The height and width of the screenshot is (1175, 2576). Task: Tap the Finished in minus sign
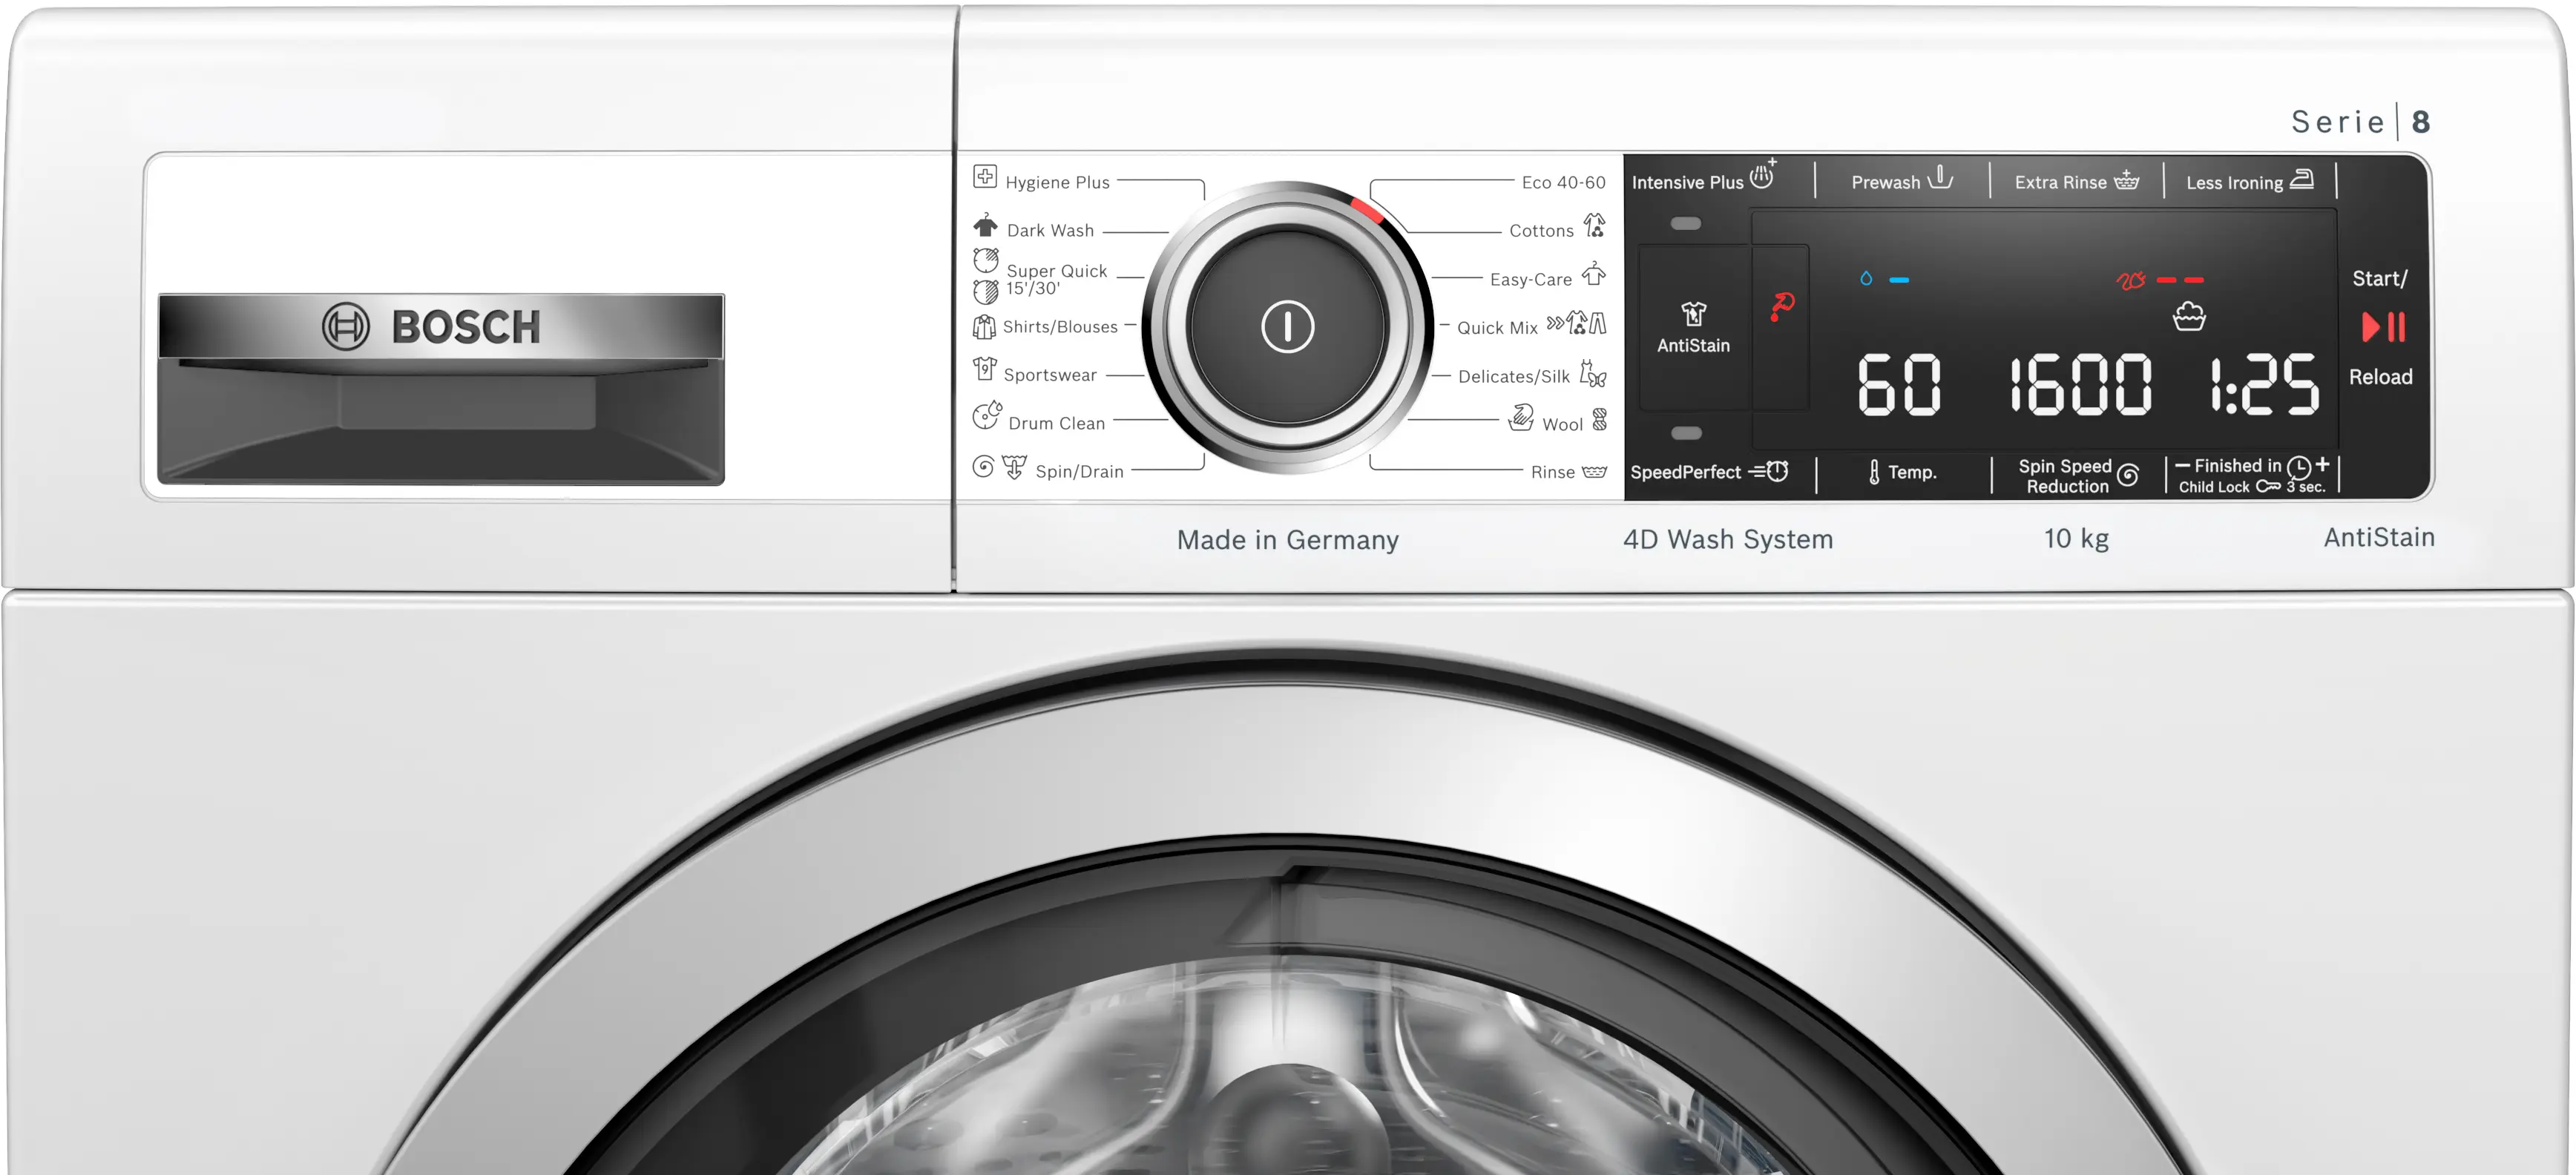[2182, 465]
